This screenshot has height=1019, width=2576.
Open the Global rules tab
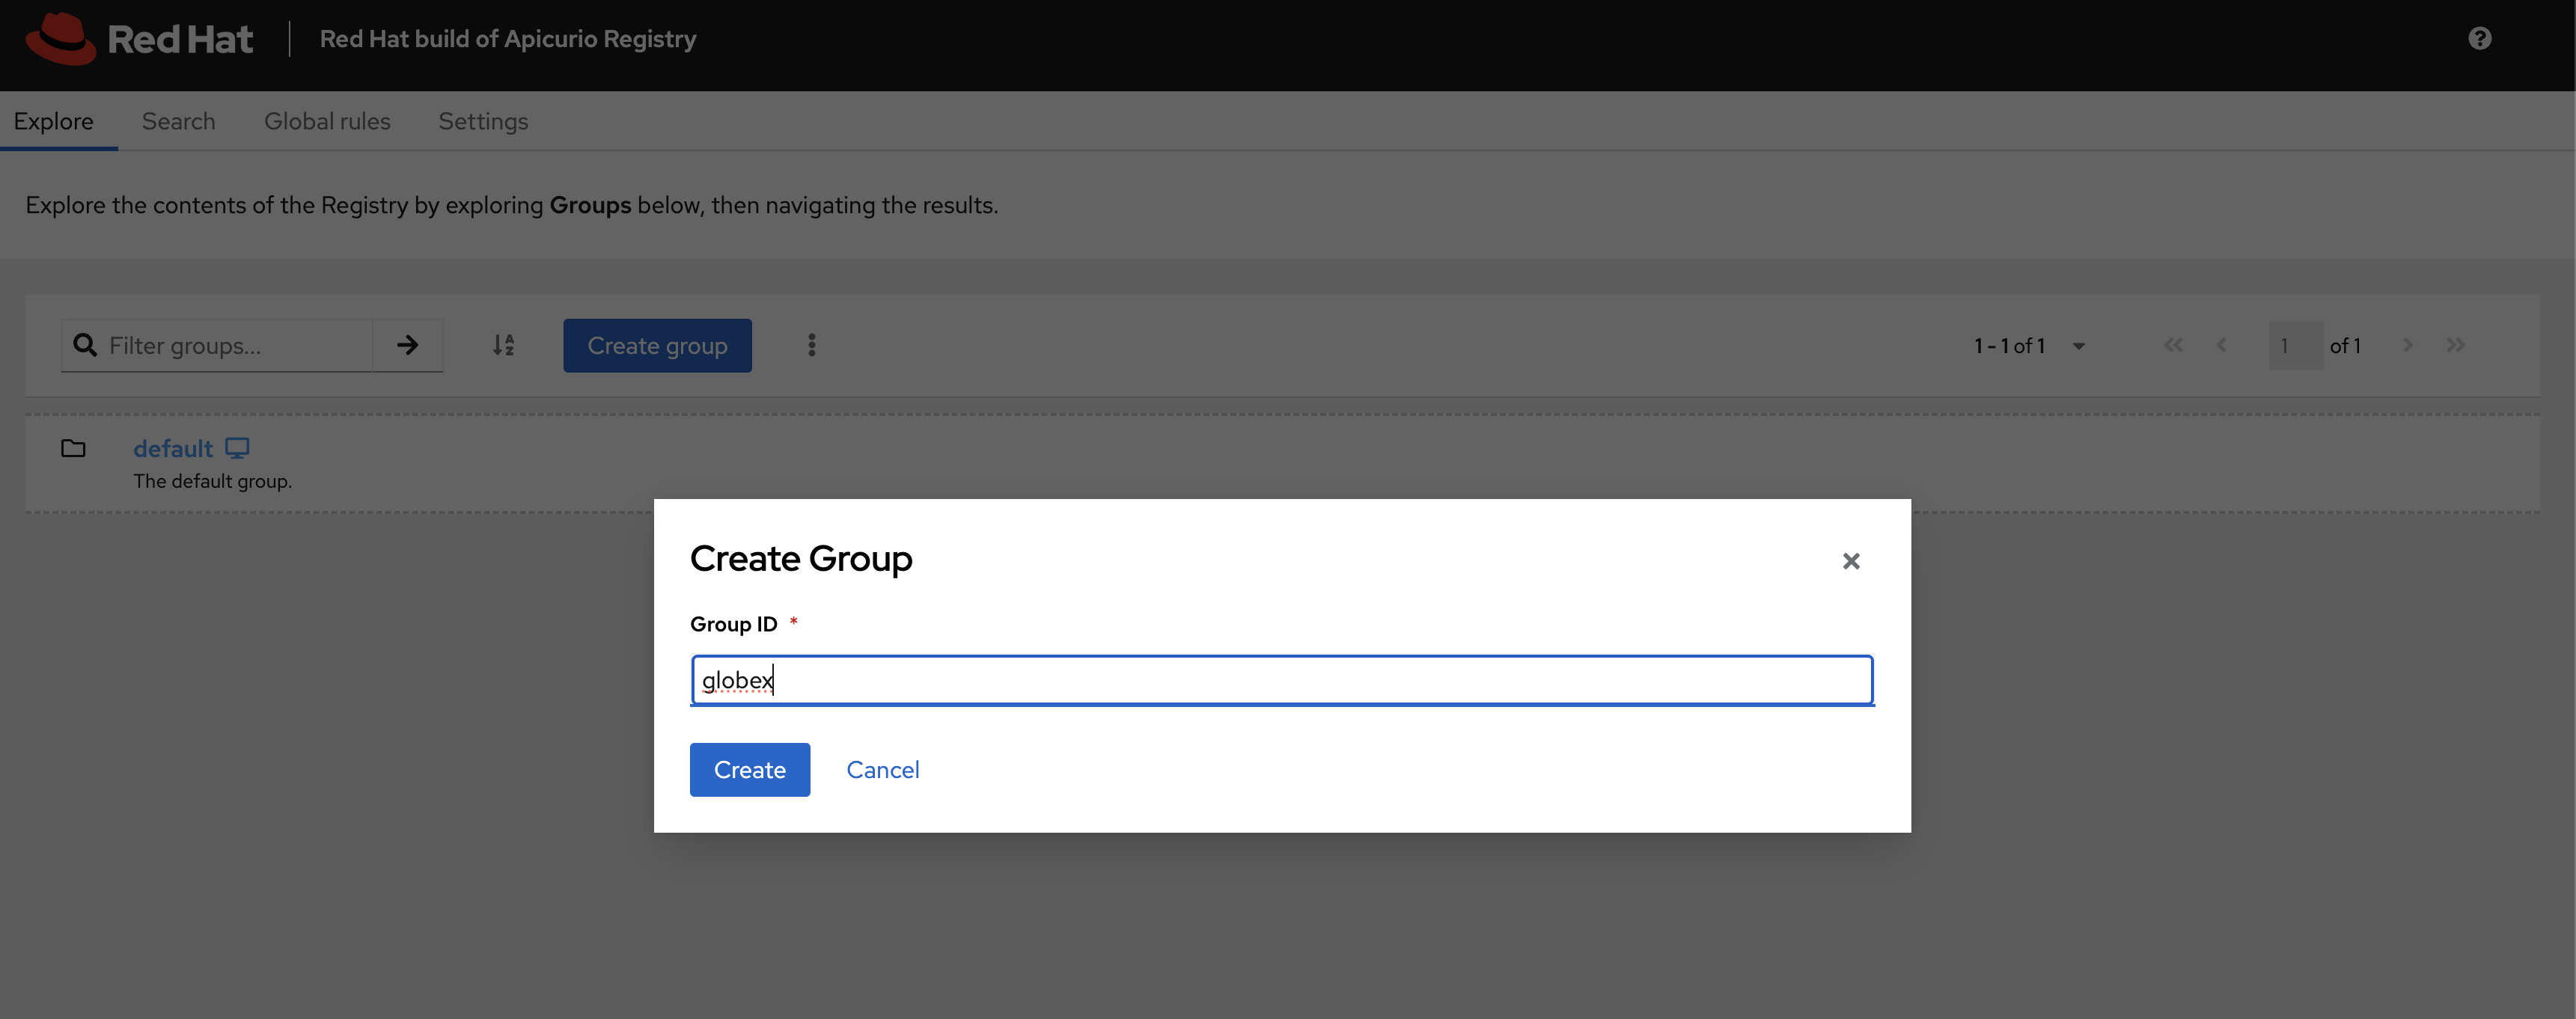click(327, 120)
